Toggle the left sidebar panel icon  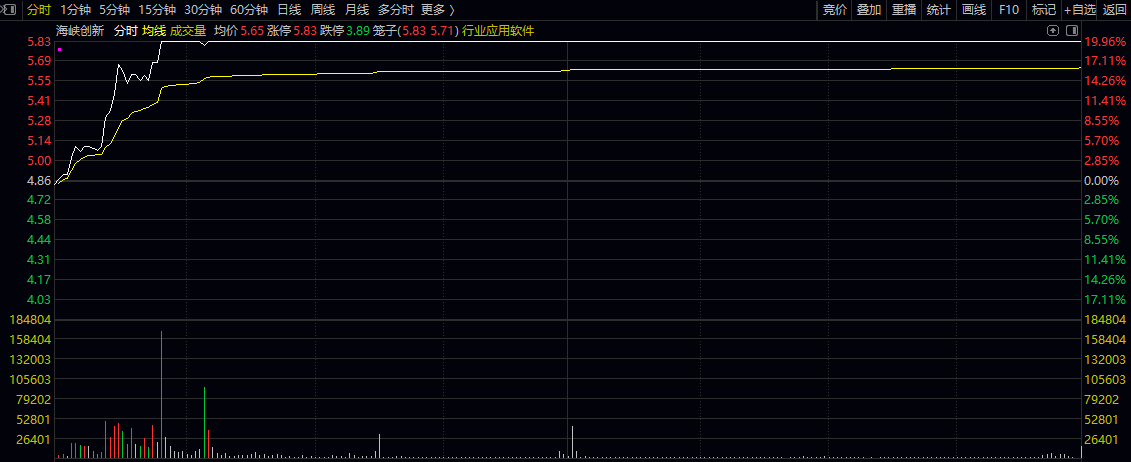pyautogui.click(x=9, y=9)
